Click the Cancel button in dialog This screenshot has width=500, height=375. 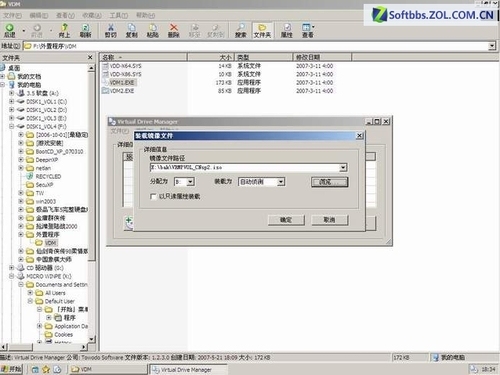tap(329, 220)
